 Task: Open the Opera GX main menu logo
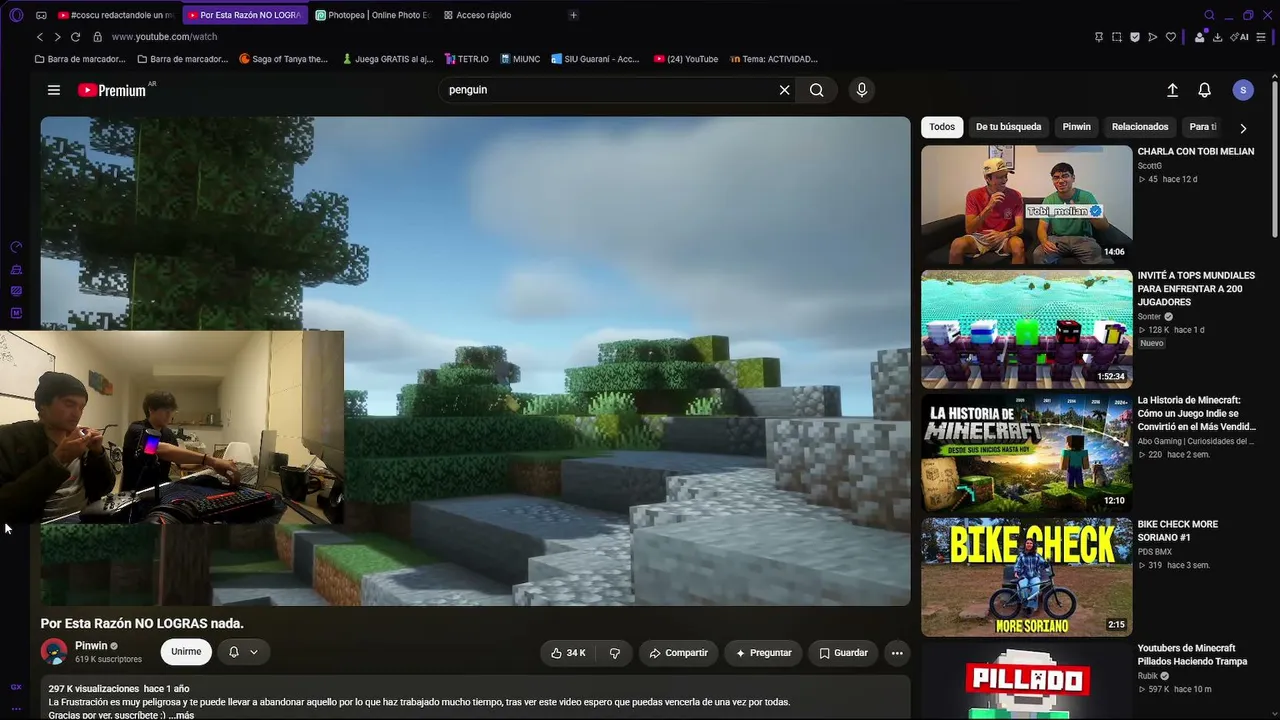(x=16, y=15)
